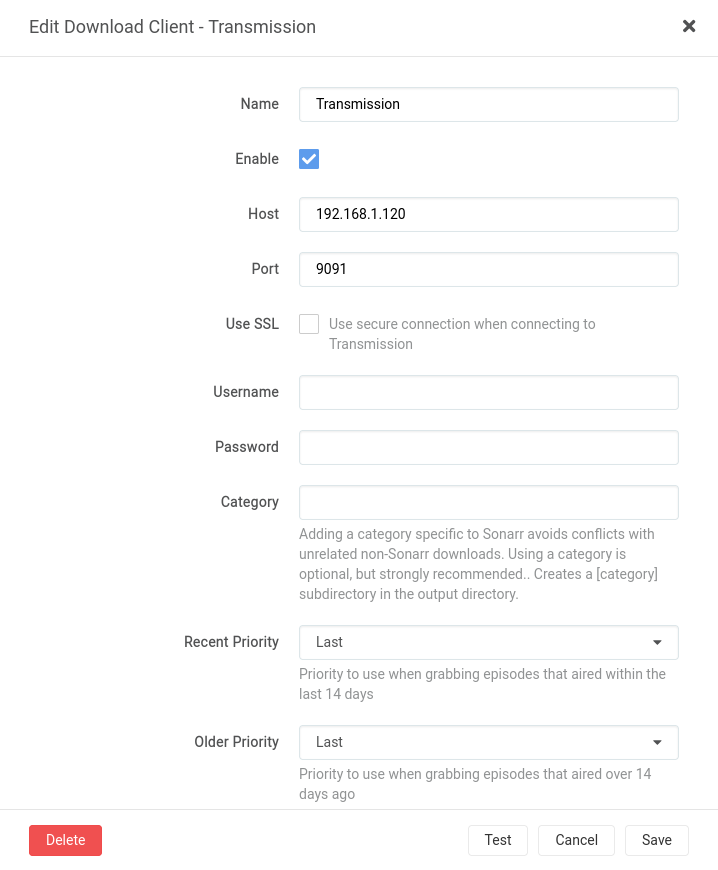Cancel editing the download client
718x870 pixels.
577,840
